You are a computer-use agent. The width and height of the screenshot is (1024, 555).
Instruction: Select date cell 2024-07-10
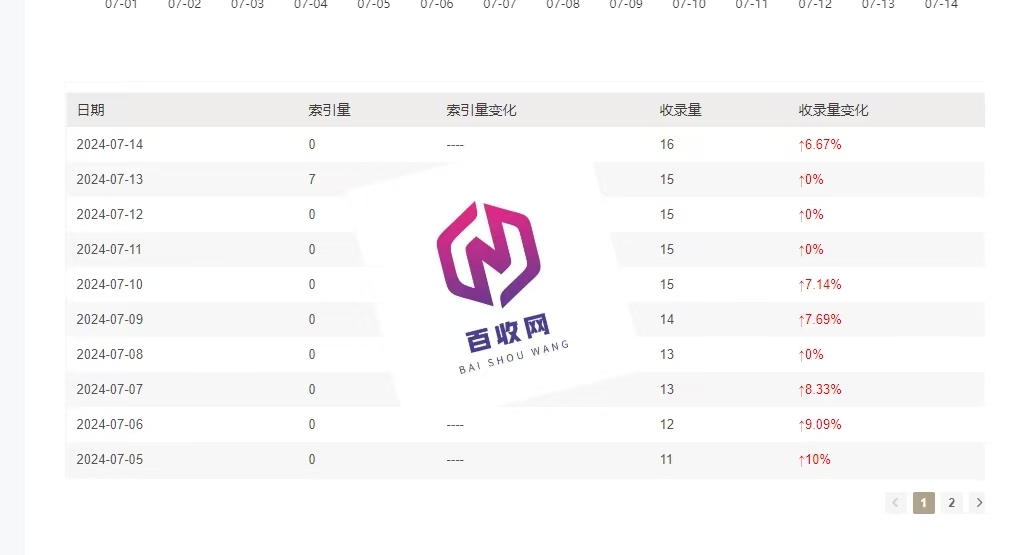pyautogui.click(x=110, y=285)
